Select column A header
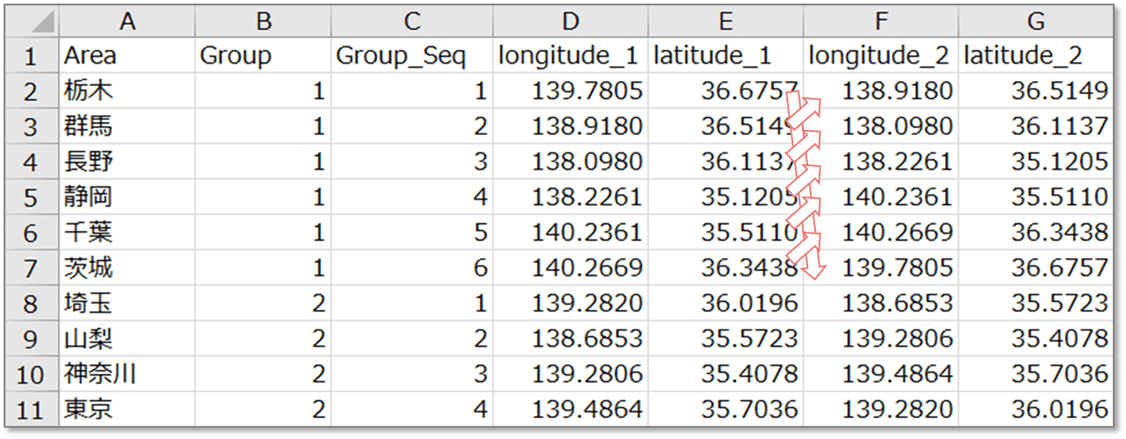The width and height of the screenshot is (1126, 439). coord(127,22)
